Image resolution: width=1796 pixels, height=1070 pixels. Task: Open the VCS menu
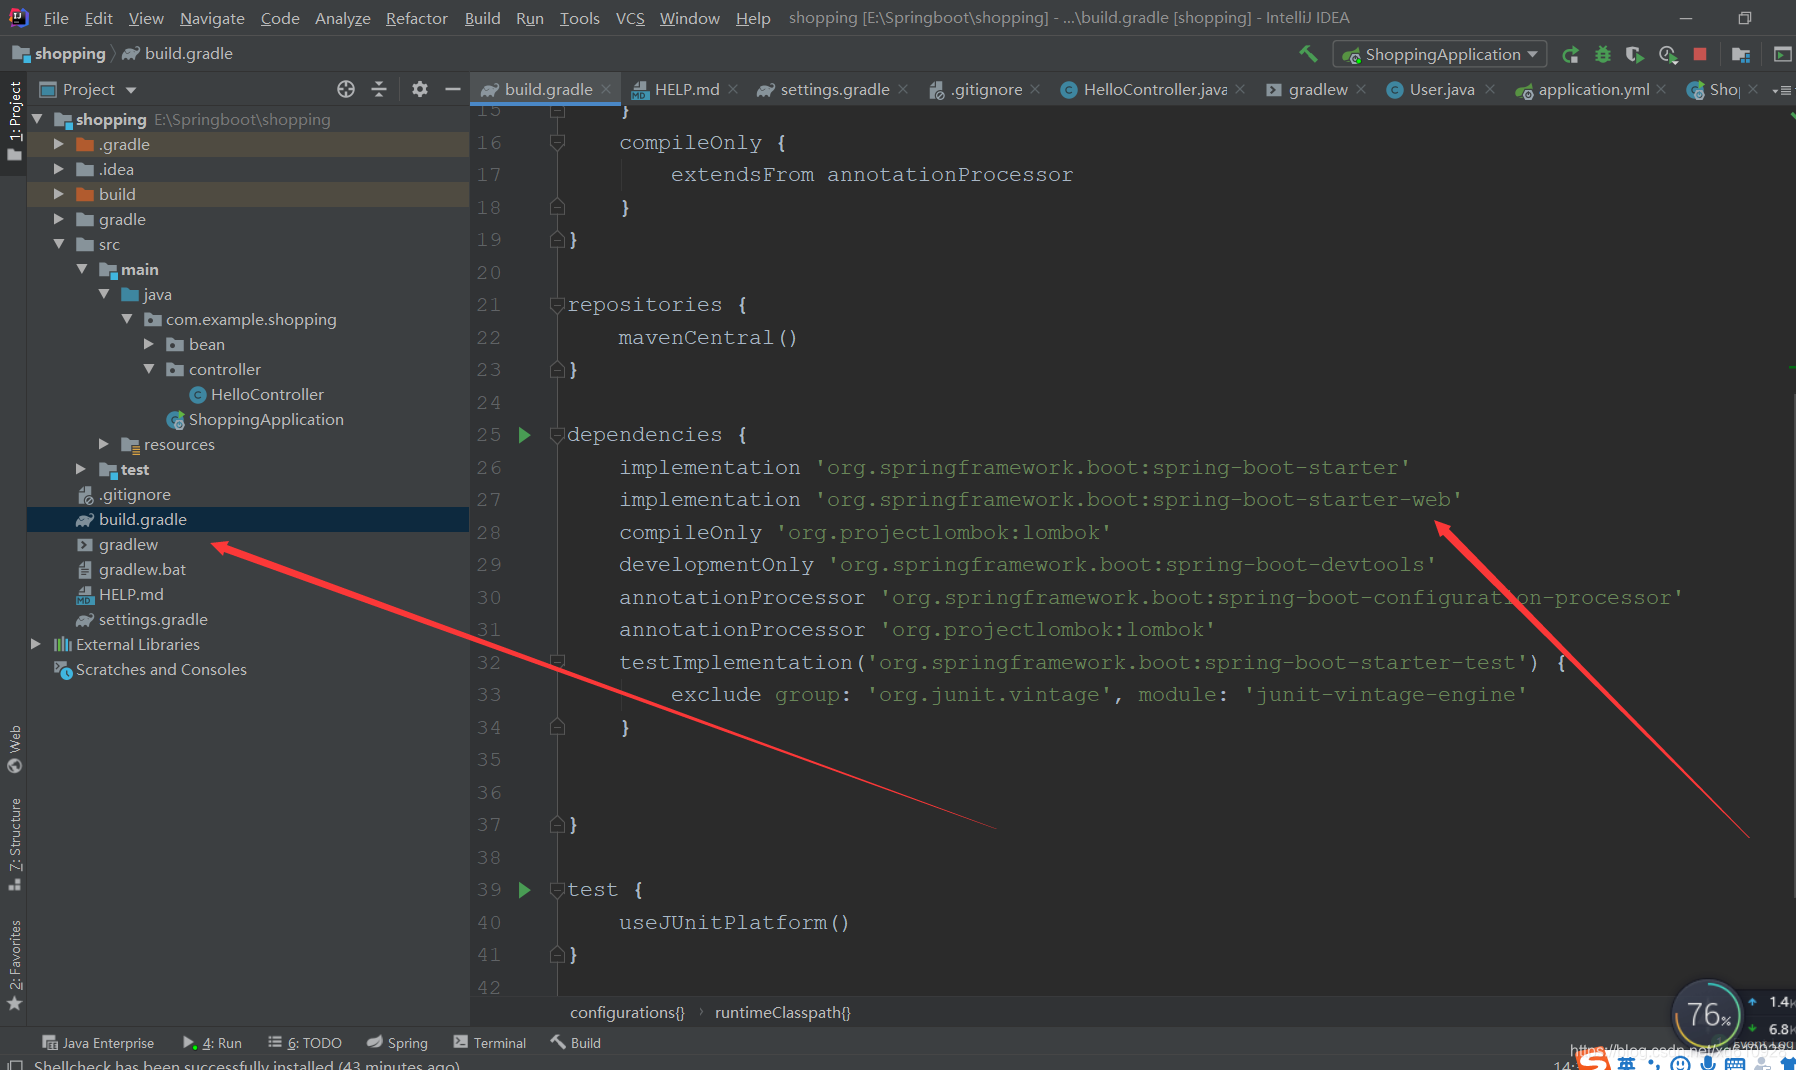(630, 18)
